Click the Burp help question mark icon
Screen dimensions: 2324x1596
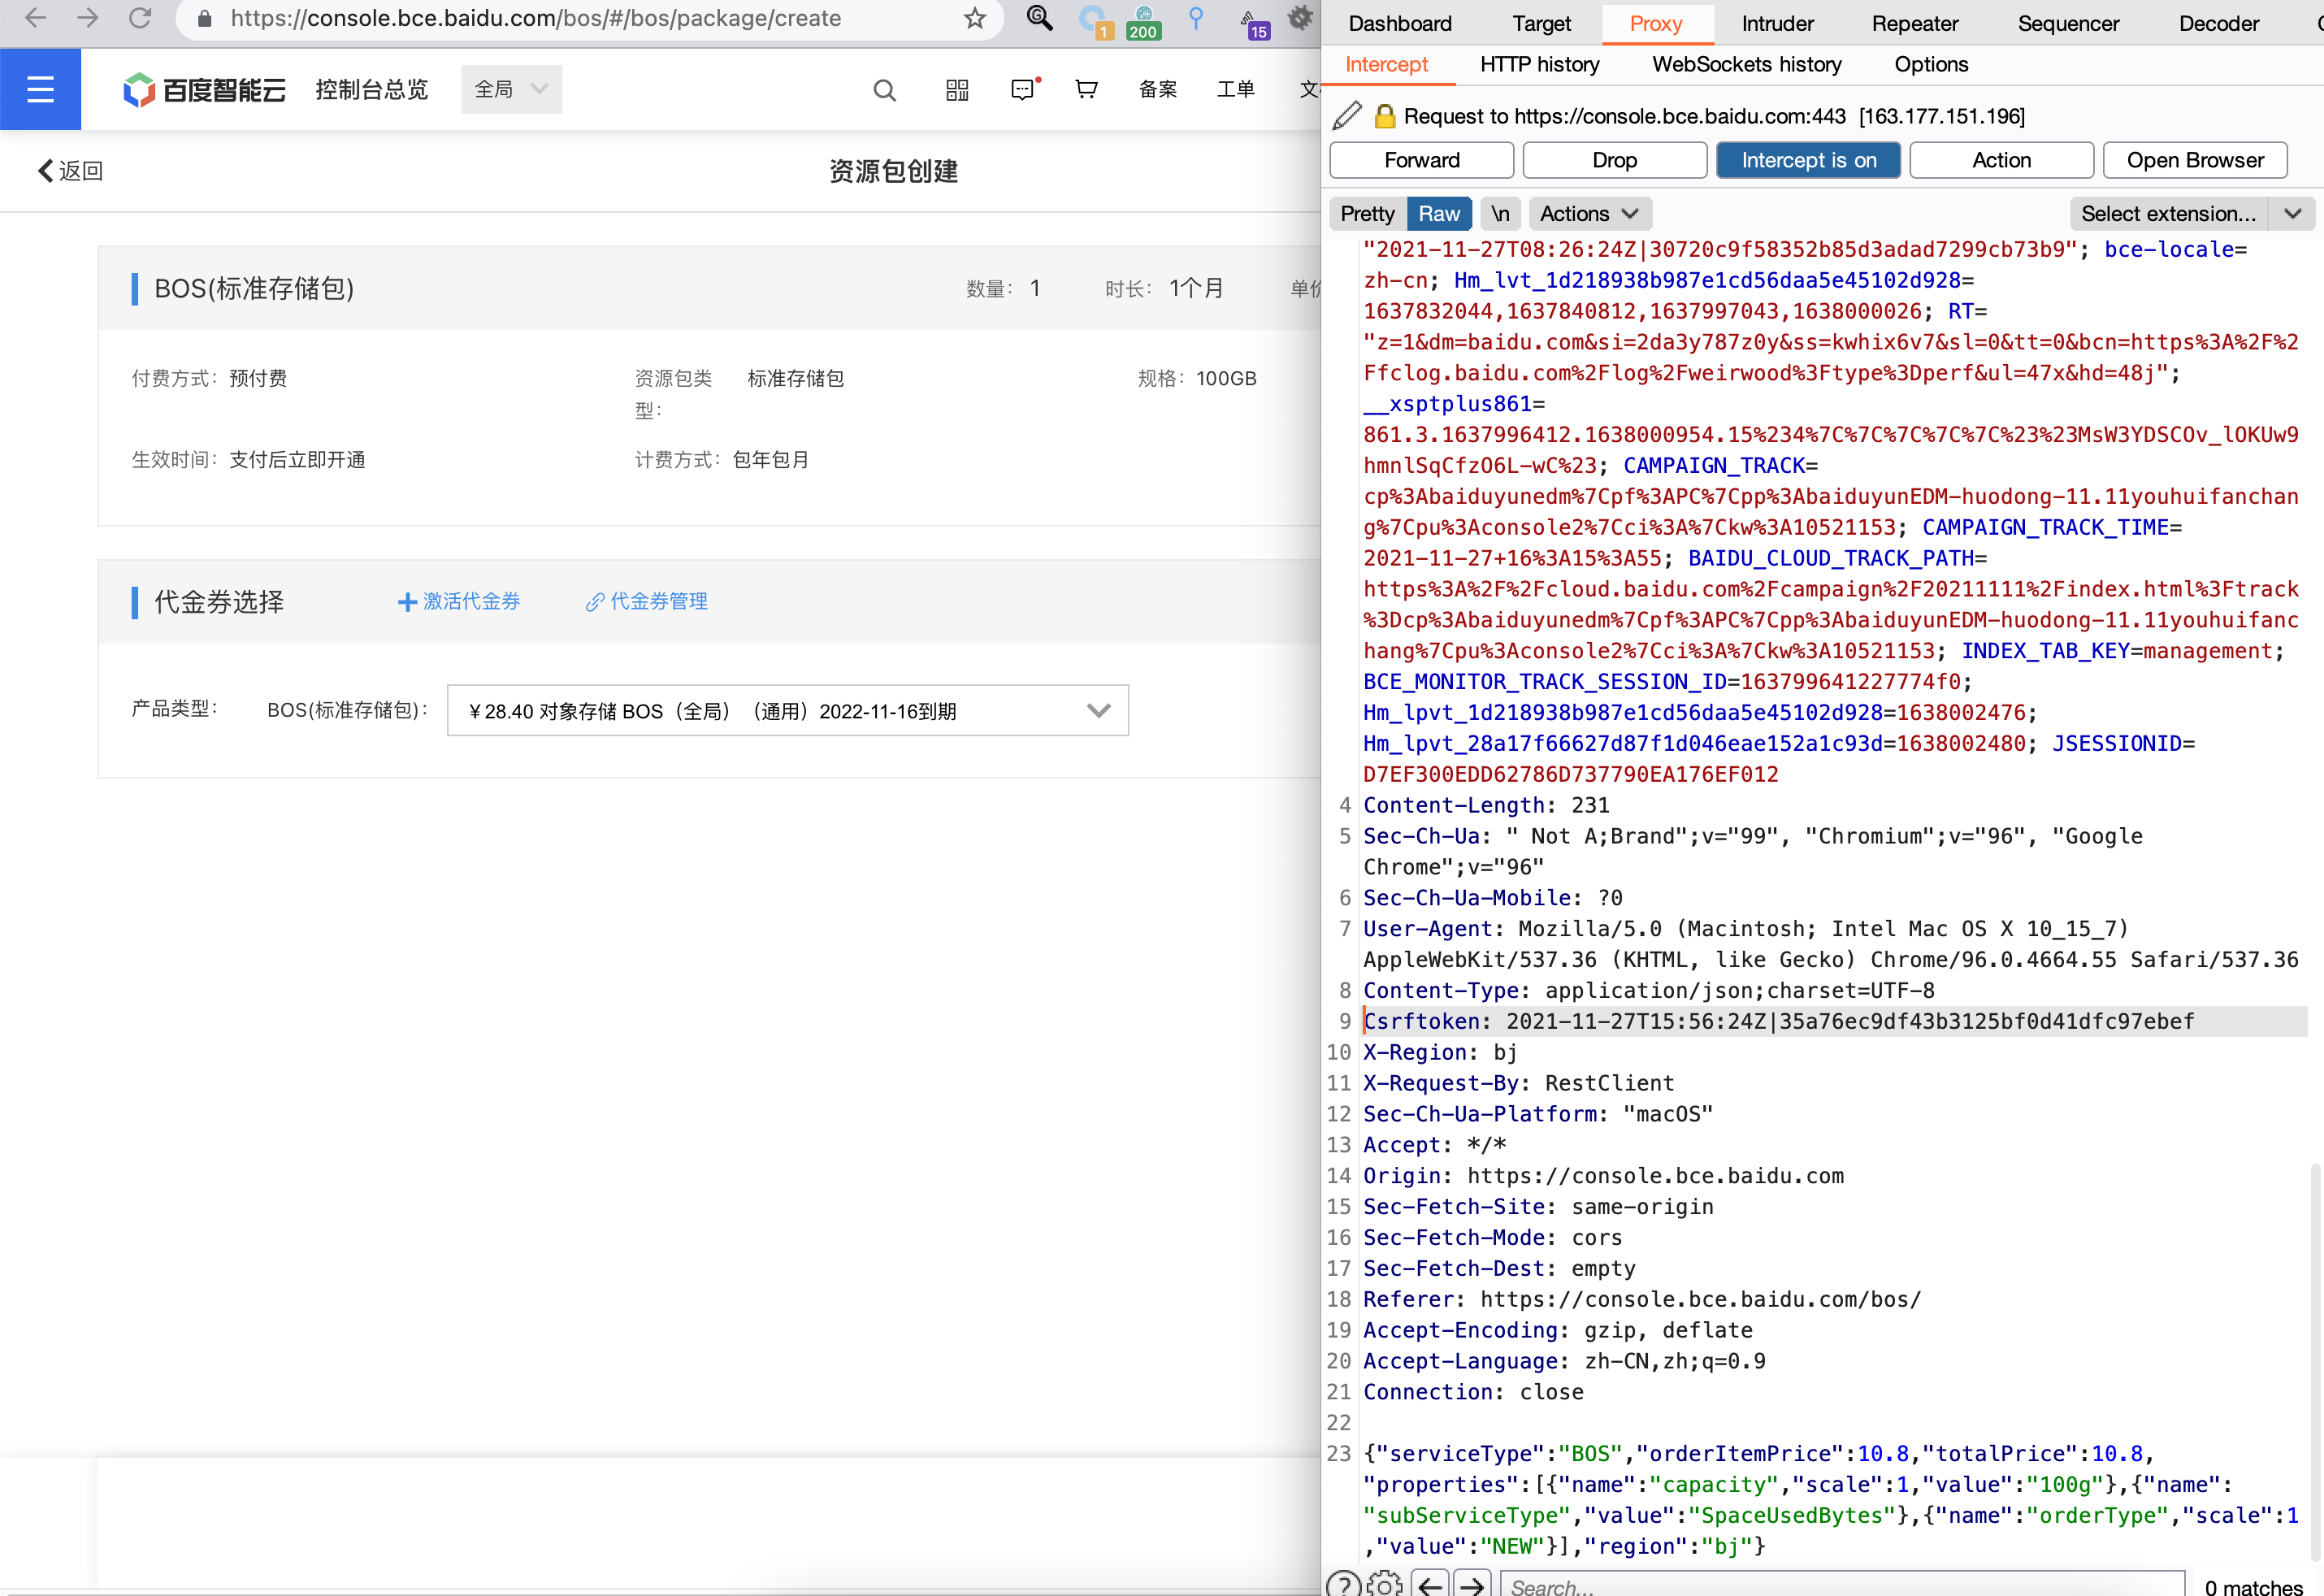pos(1343,1584)
